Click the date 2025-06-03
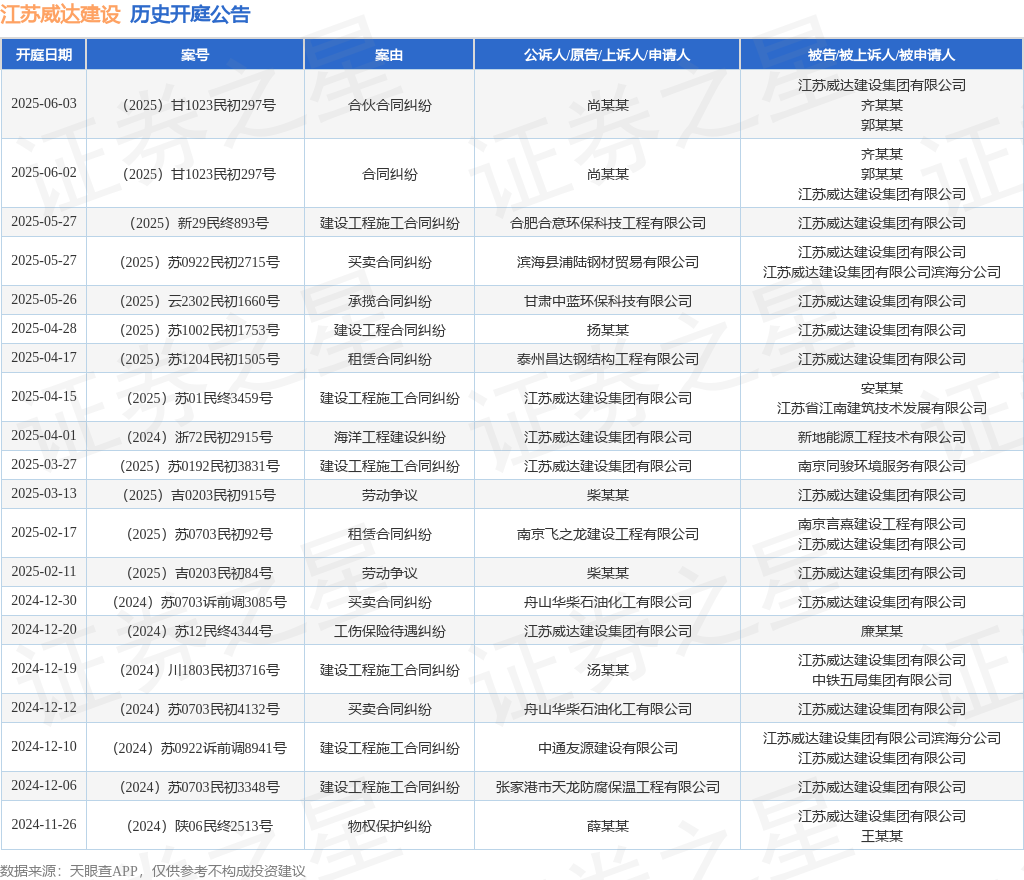Viewport: 1024px width, 880px height. coord(44,104)
